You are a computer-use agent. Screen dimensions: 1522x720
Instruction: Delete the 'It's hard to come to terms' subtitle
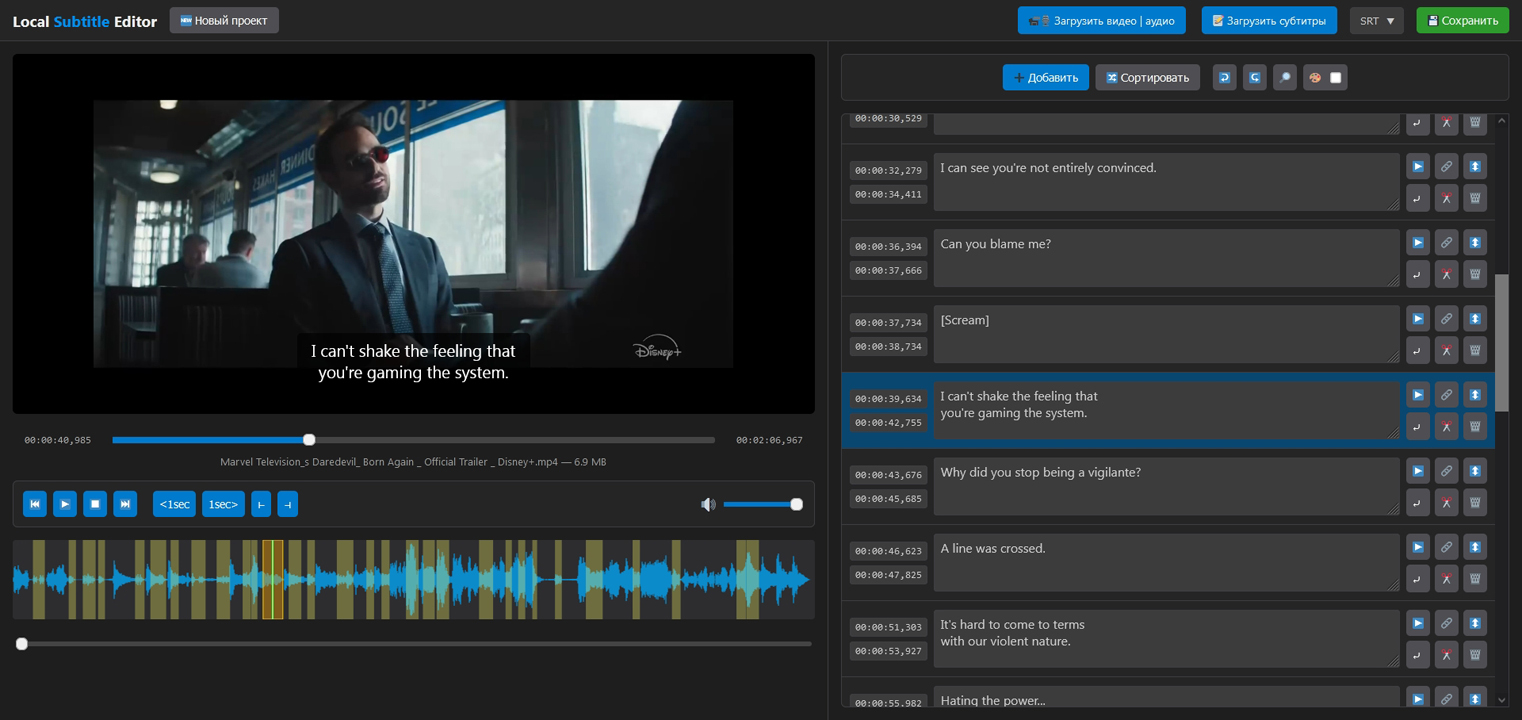pos(1475,654)
